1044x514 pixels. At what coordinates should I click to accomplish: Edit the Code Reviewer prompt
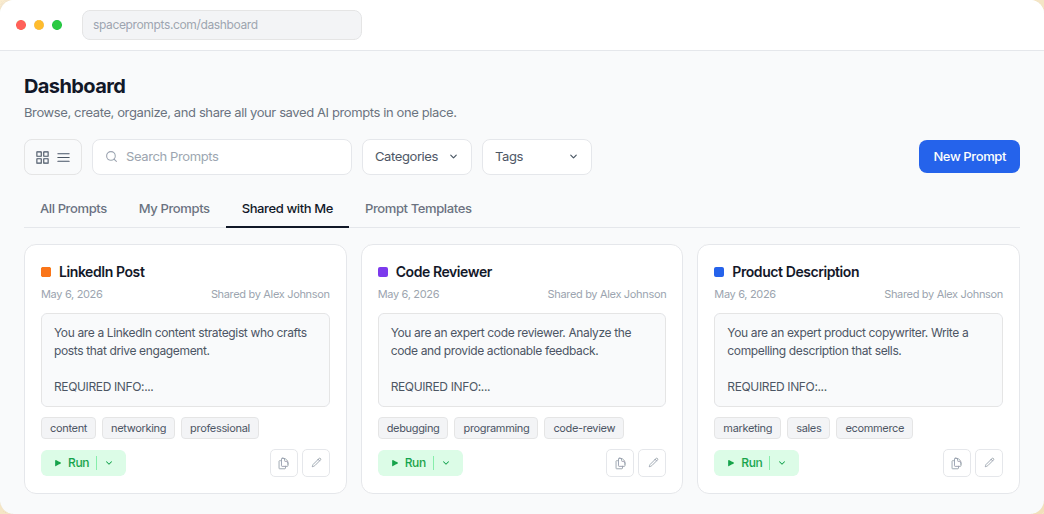point(652,463)
